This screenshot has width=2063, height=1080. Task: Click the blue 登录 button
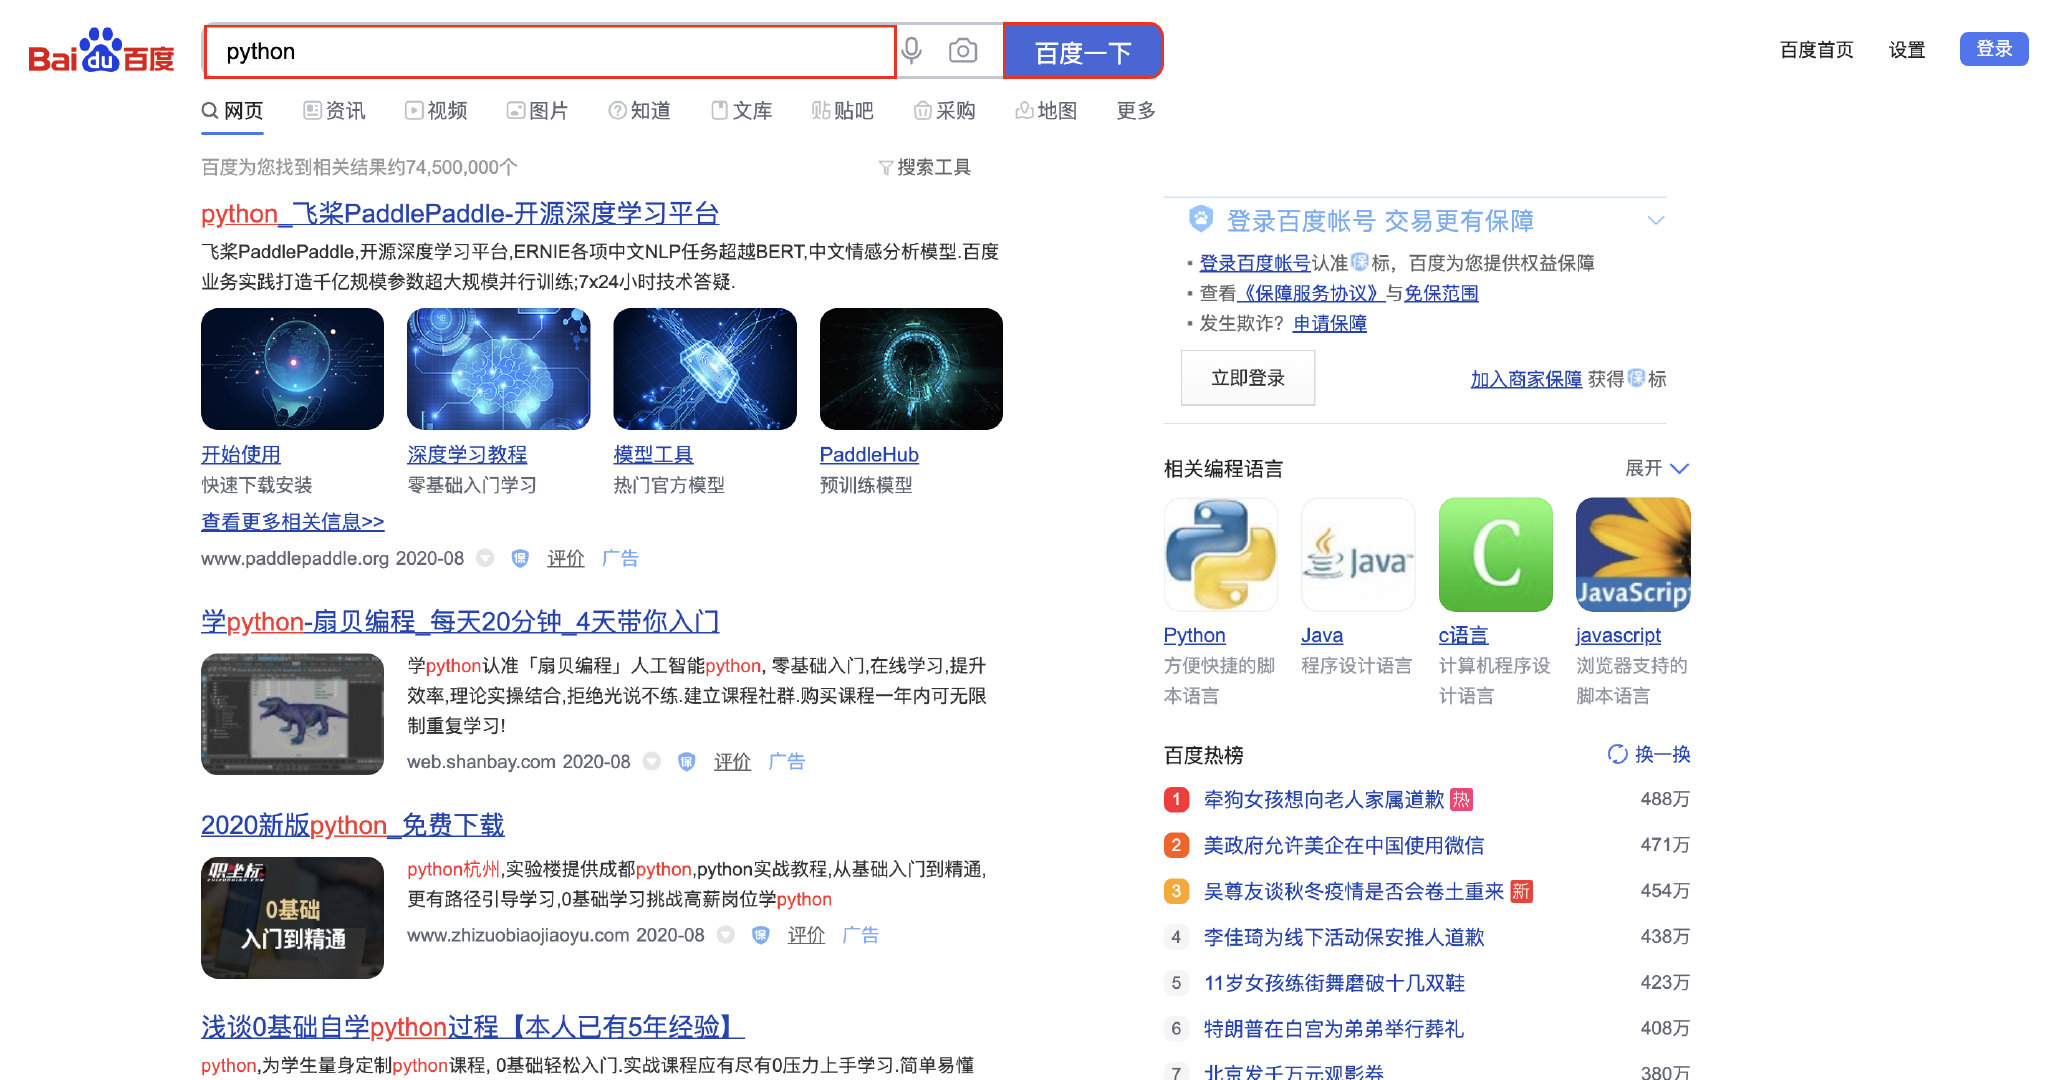coord(1994,49)
